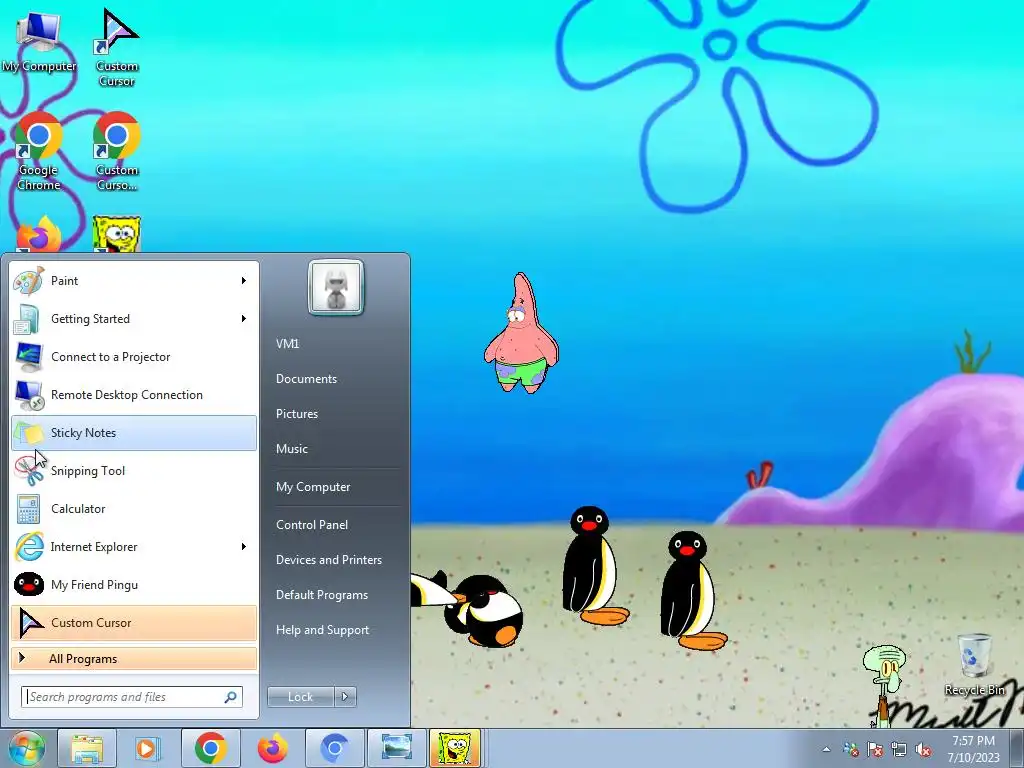Screen dimensions: 1024x768
Task: Open shutdown options arrow next to Lock
Action: tap(345, 697)
